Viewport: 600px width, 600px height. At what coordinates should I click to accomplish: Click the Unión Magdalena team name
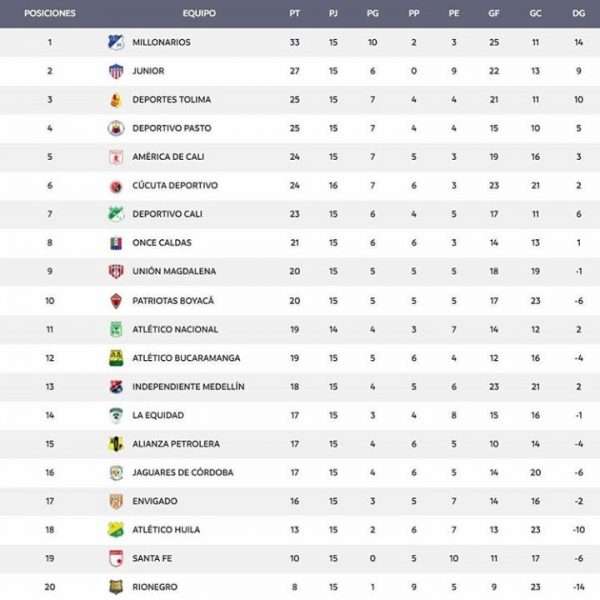174,271
